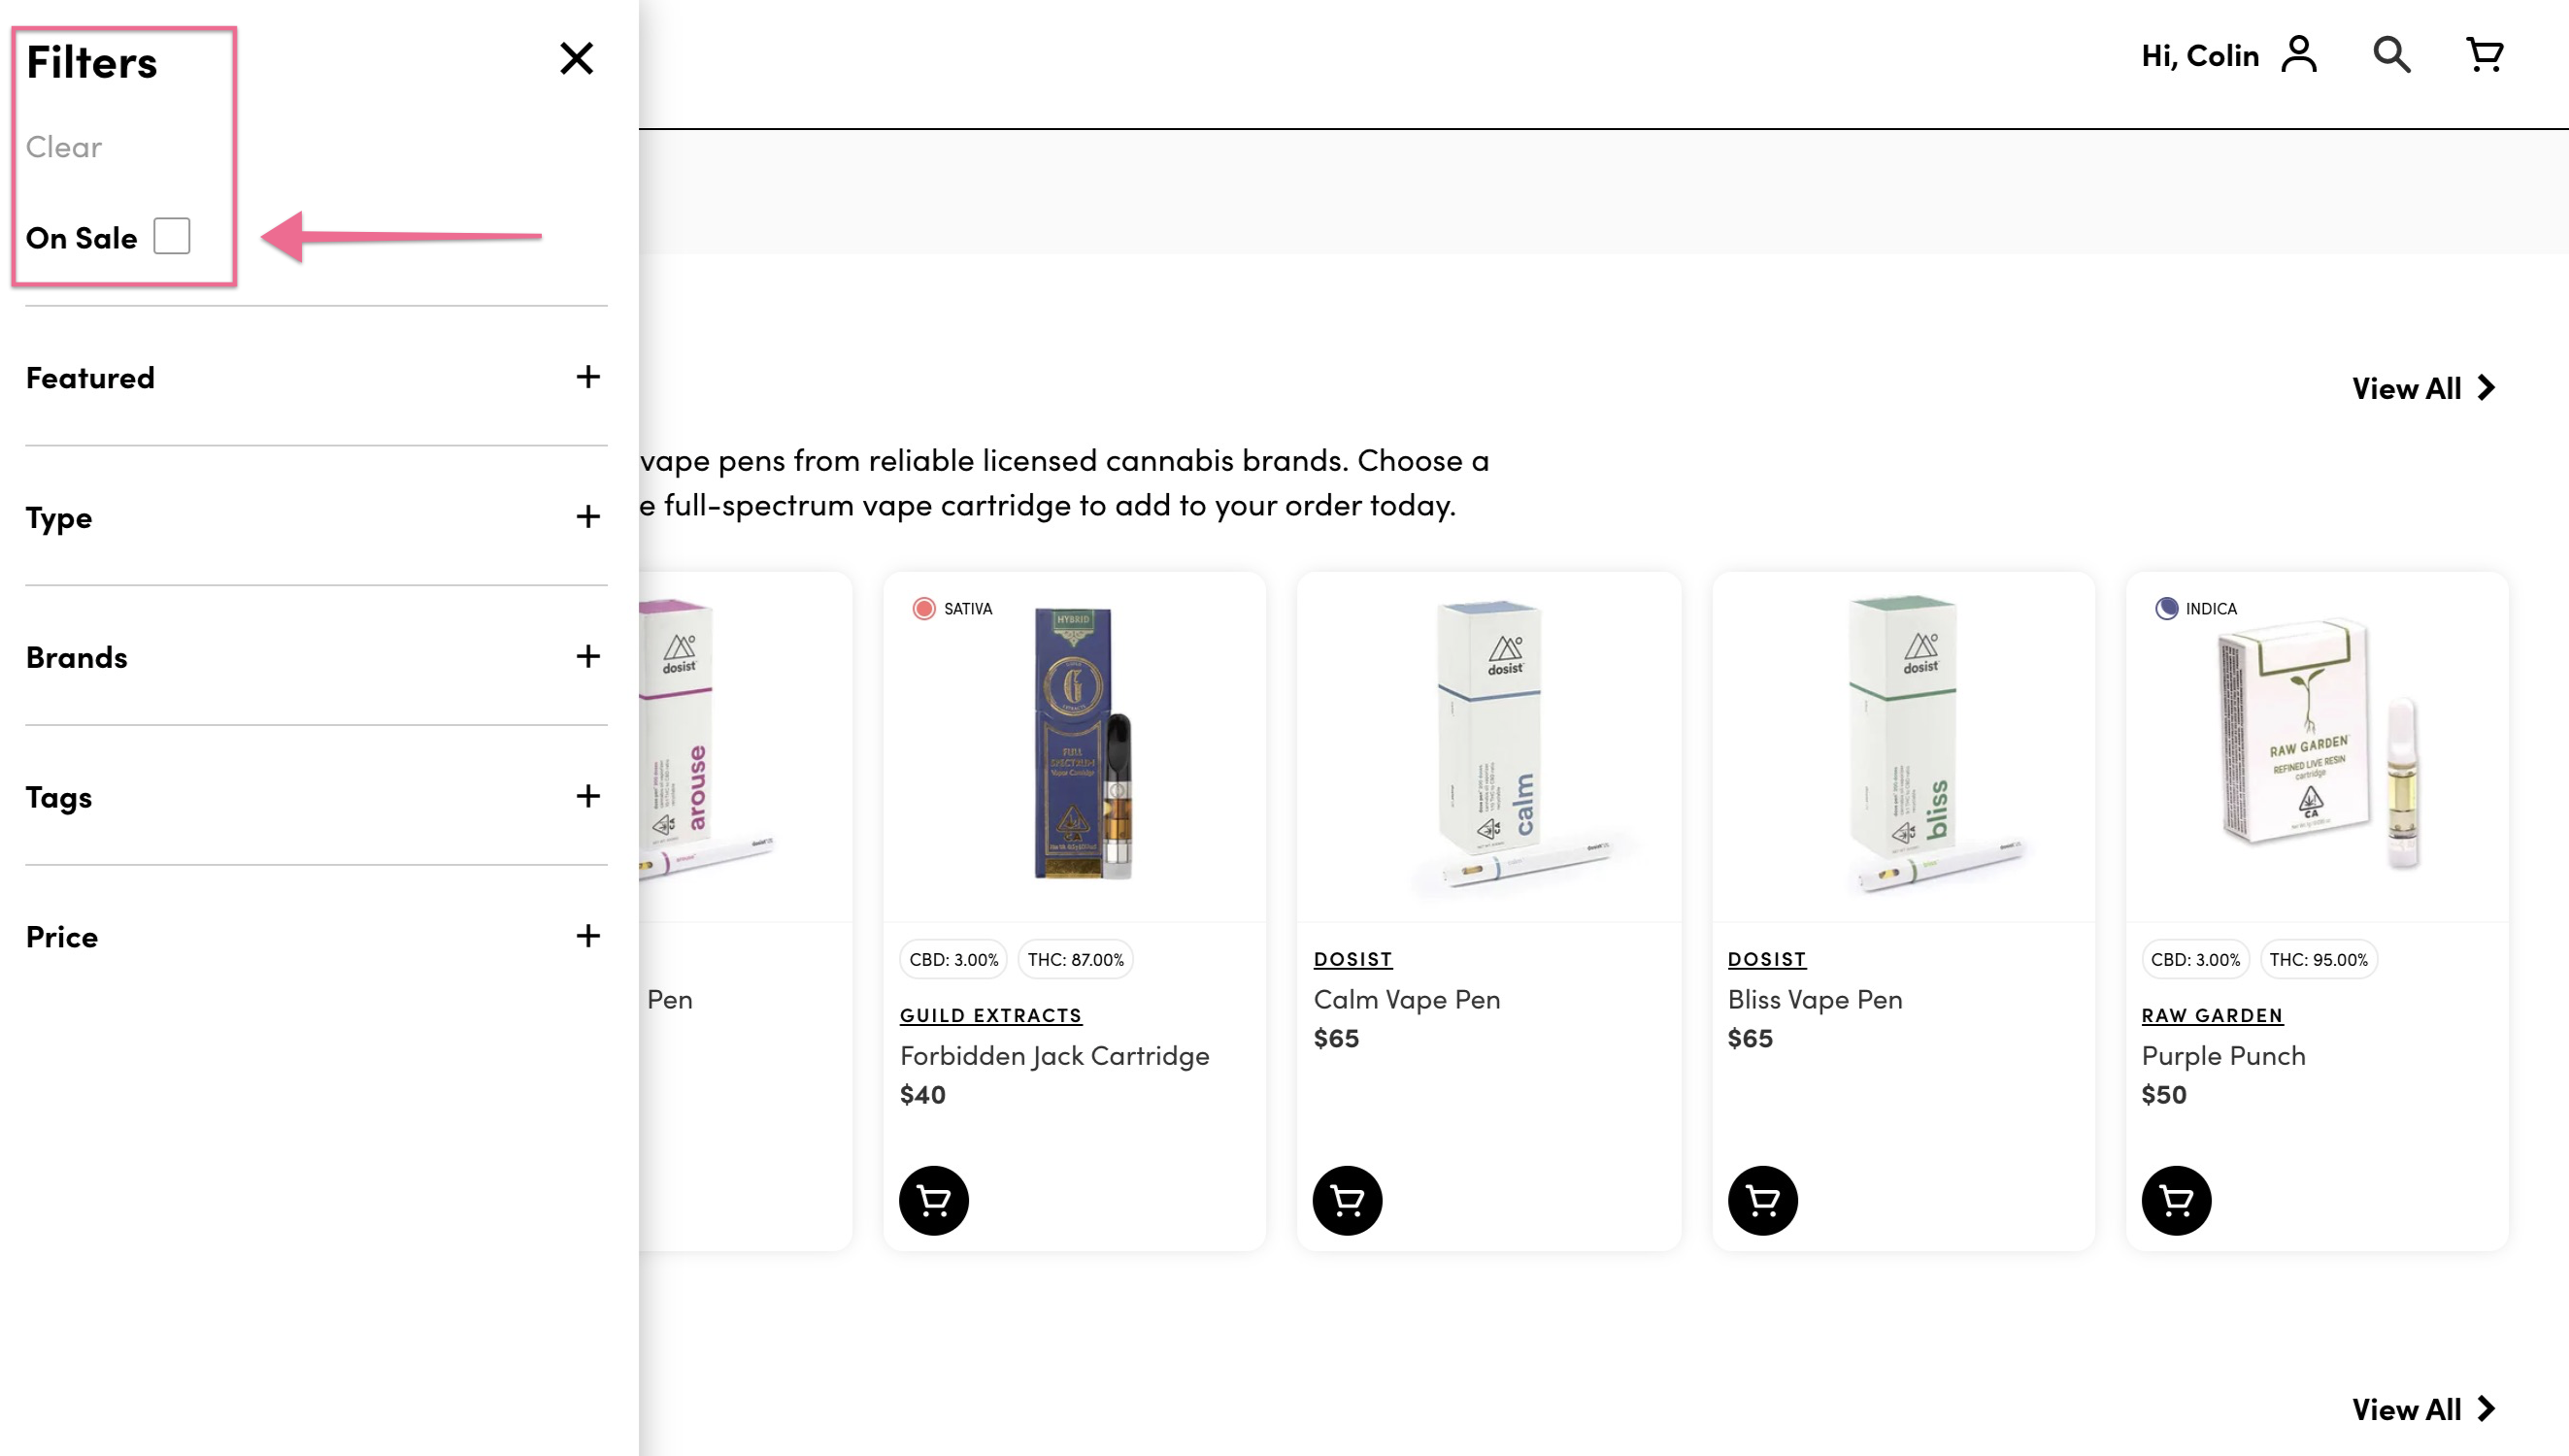Screen dimensions: 2569x1456
Task: Expand the Brands filter section
Action: tap(588, 657)
